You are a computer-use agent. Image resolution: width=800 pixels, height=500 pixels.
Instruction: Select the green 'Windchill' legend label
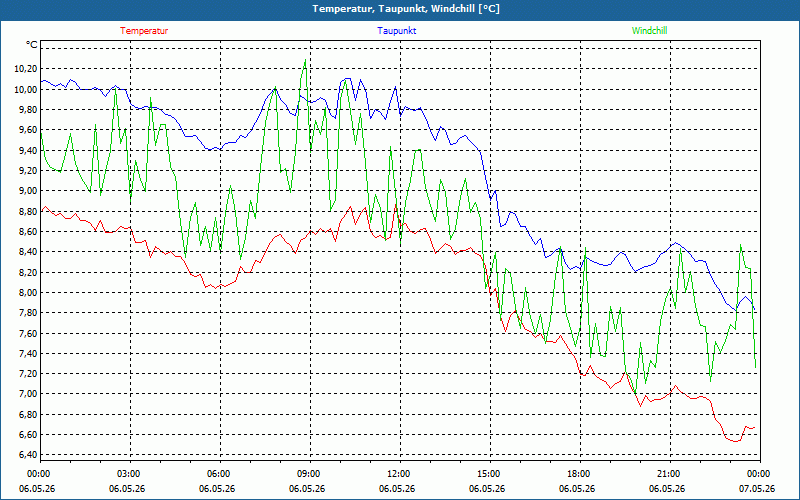pos(649,31)
